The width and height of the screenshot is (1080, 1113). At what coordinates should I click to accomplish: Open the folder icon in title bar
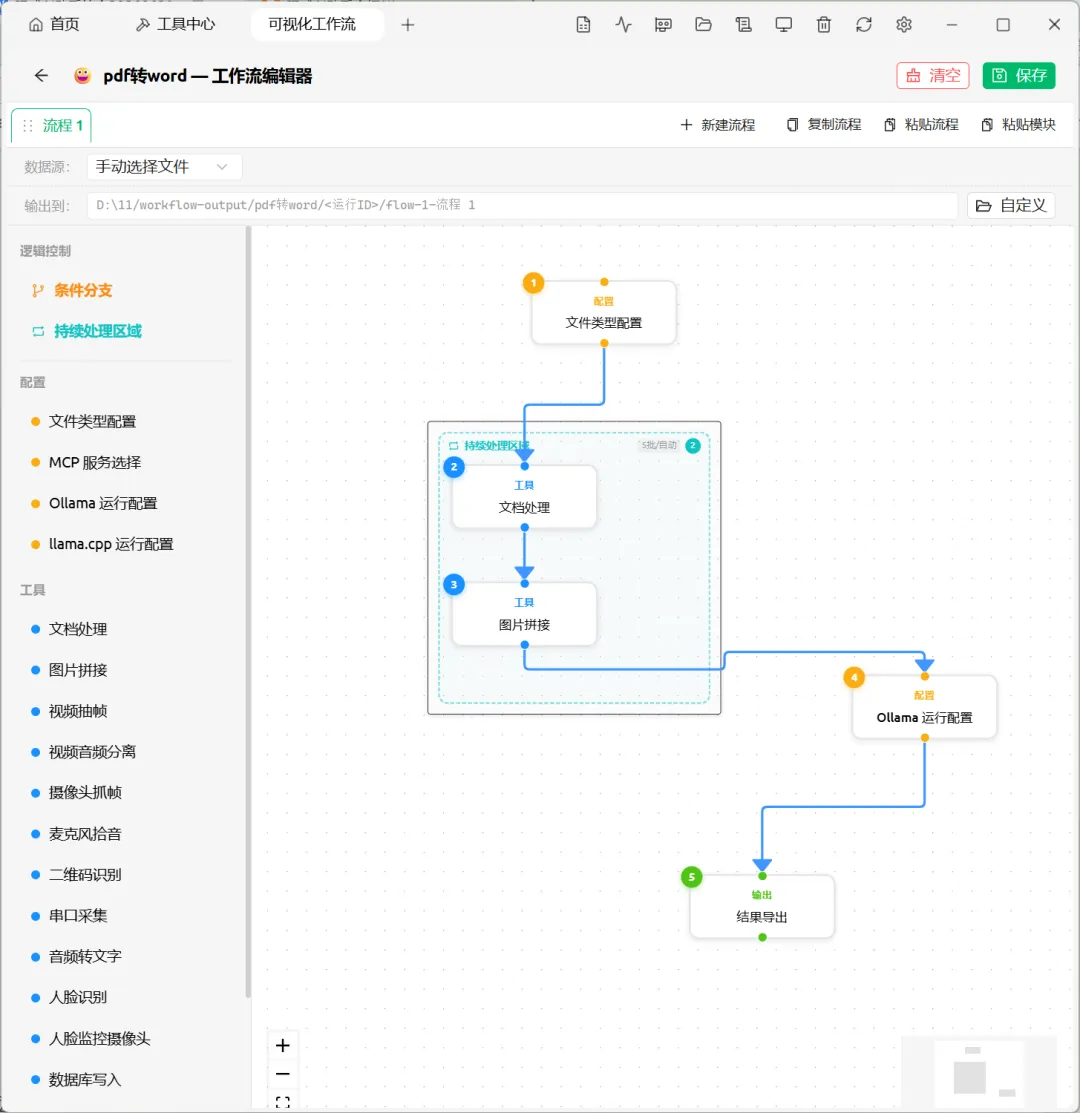click(703, 25)
